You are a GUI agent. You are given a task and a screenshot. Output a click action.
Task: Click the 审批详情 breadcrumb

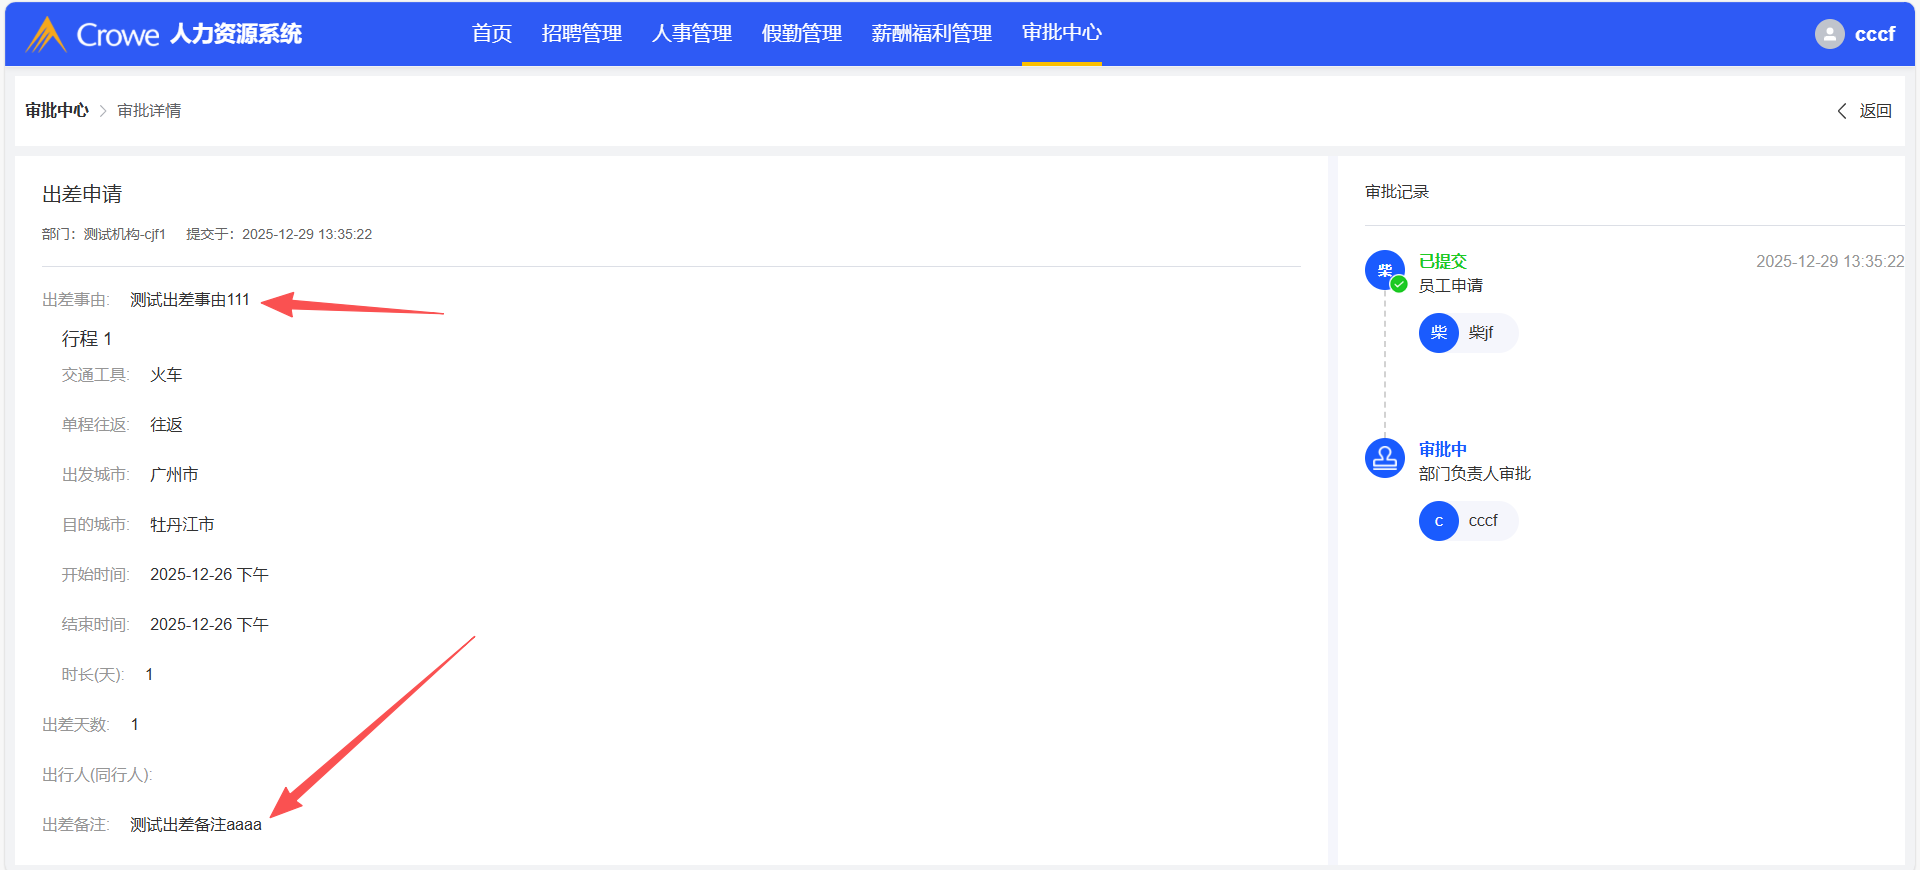(149, 110)
